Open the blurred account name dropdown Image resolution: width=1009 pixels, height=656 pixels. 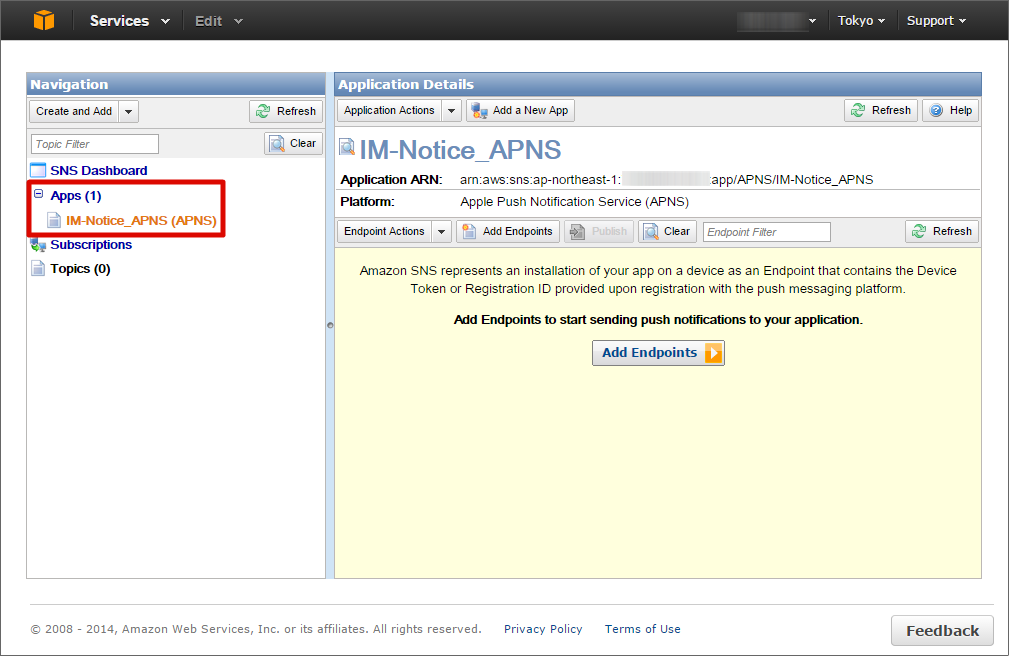[777, 21]
